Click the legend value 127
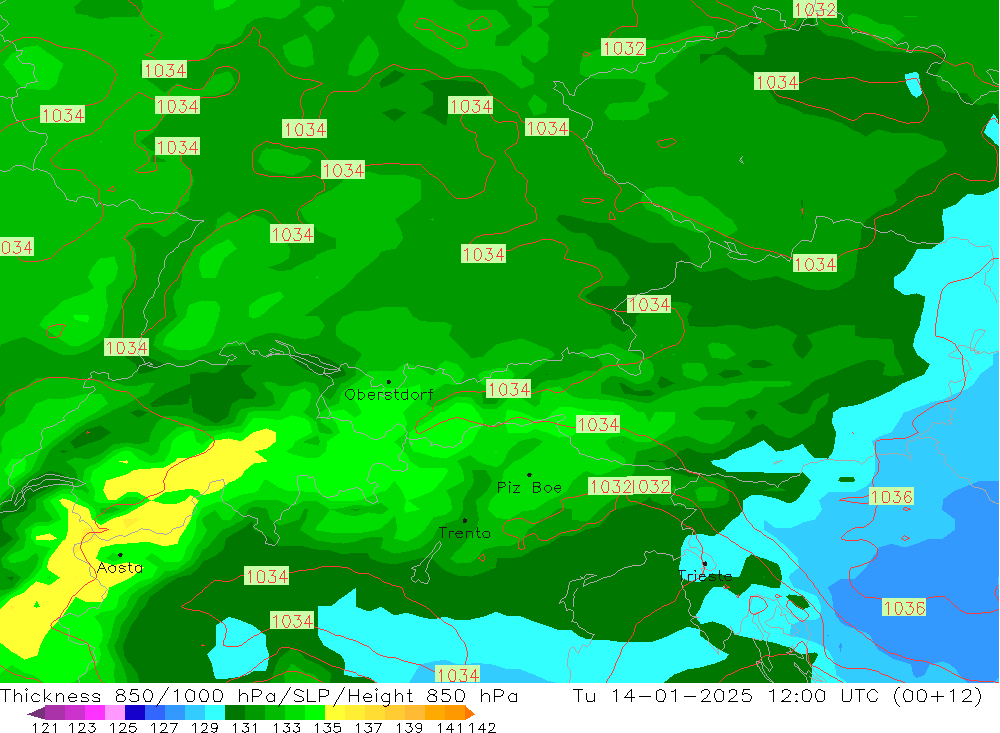This screenshot has height=733, width=1000. pyautogui.click(x=164, y=727)
